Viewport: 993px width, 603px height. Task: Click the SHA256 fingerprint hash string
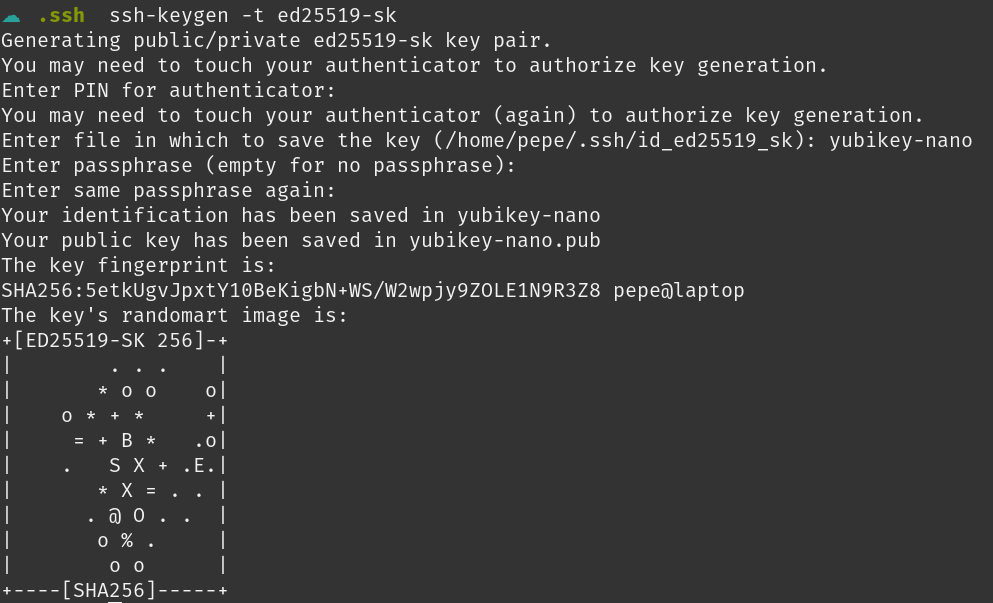tap(300, 290)
